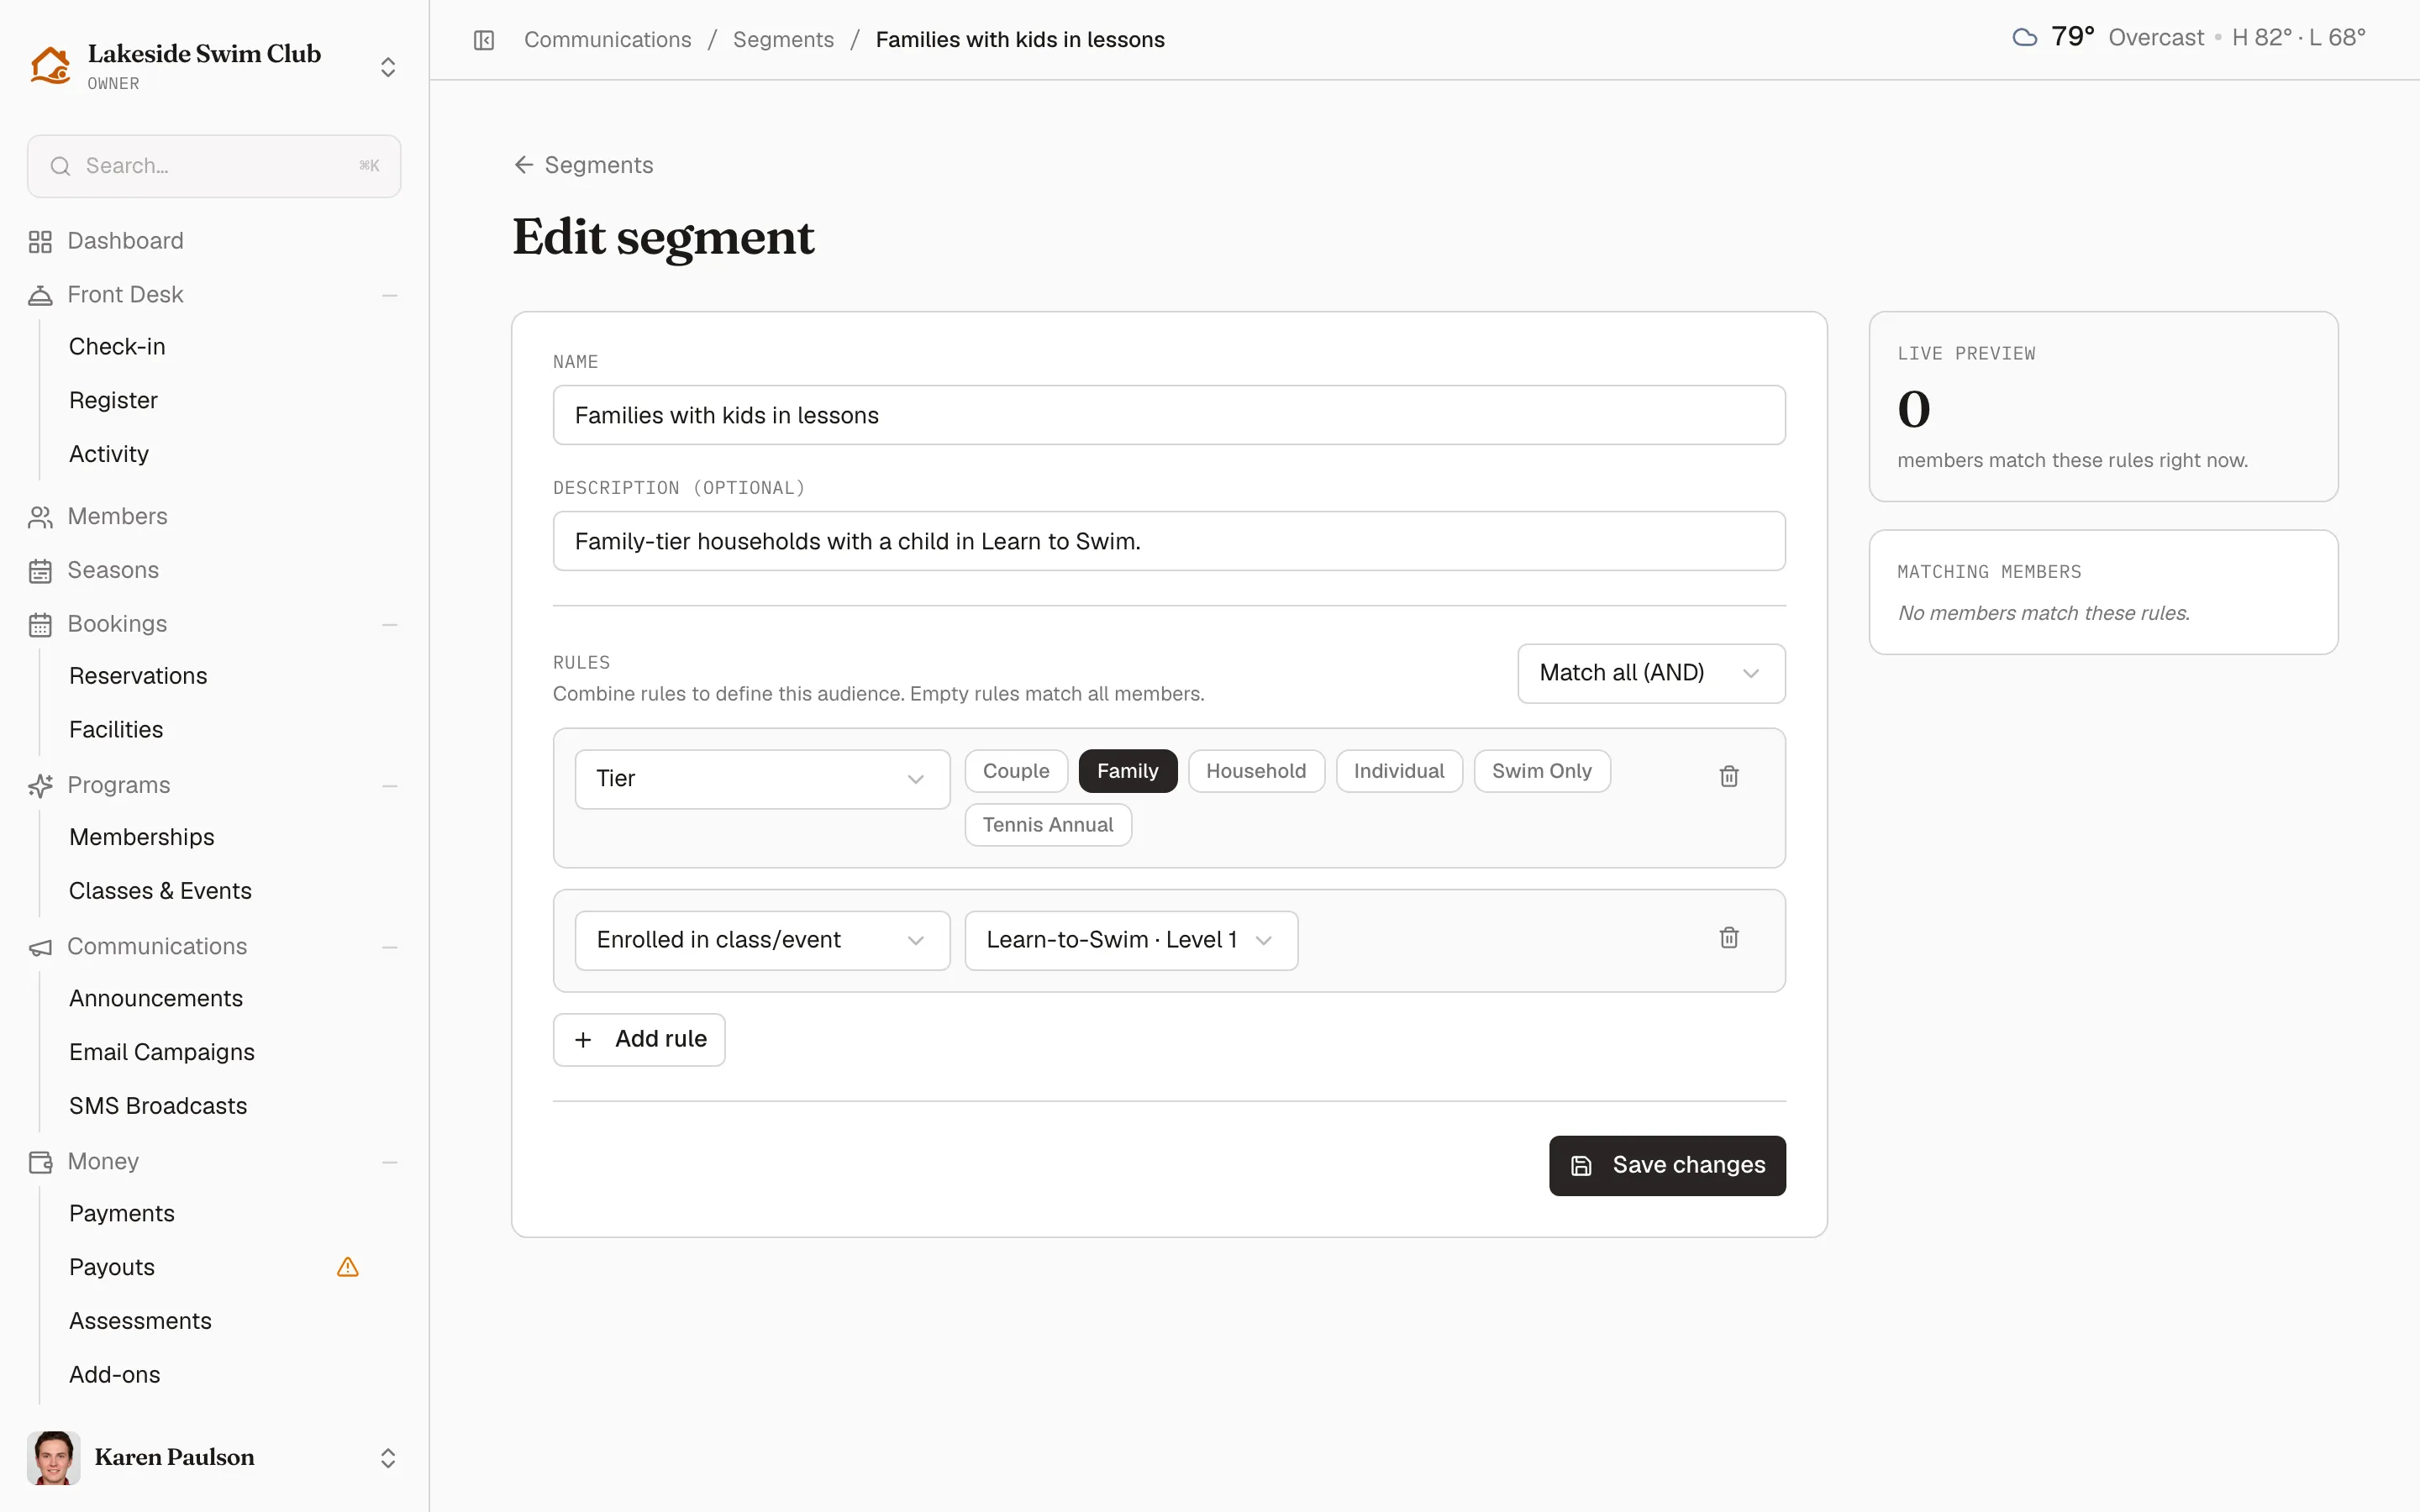Click the Programs sparkle icon

40,786
